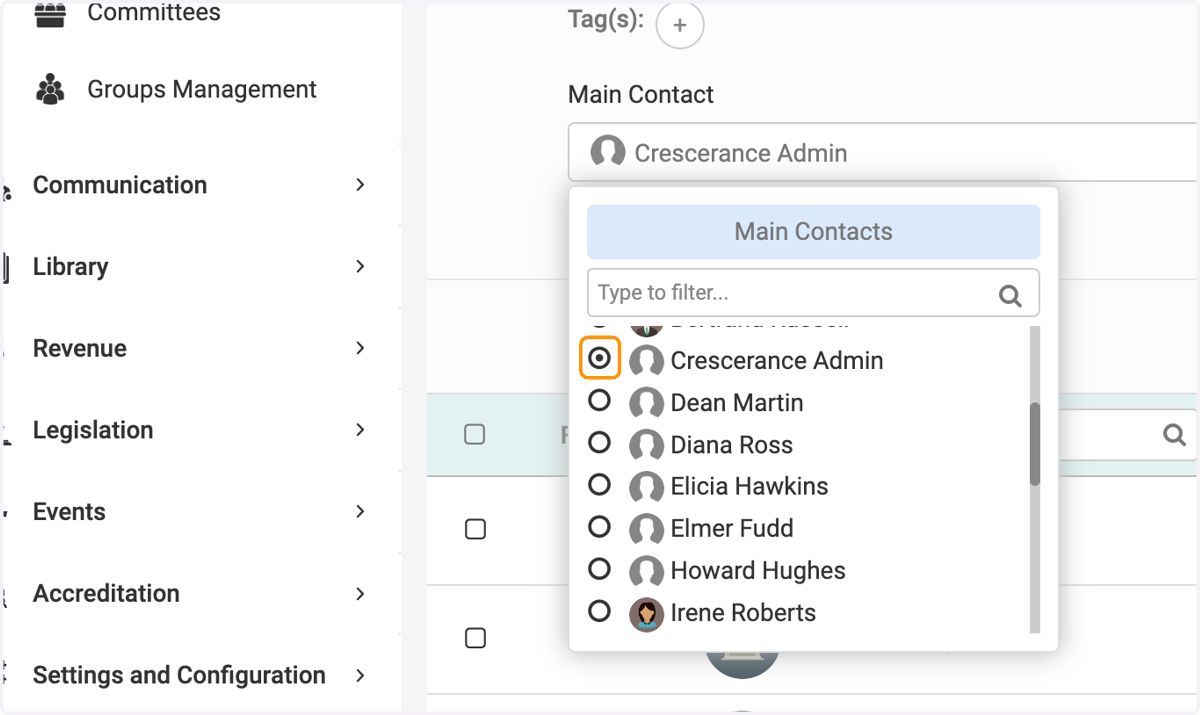The image size is (1200, 715).
Task: Click Elmer Fudd avatar icon
Action: click(x=646, y=529)
